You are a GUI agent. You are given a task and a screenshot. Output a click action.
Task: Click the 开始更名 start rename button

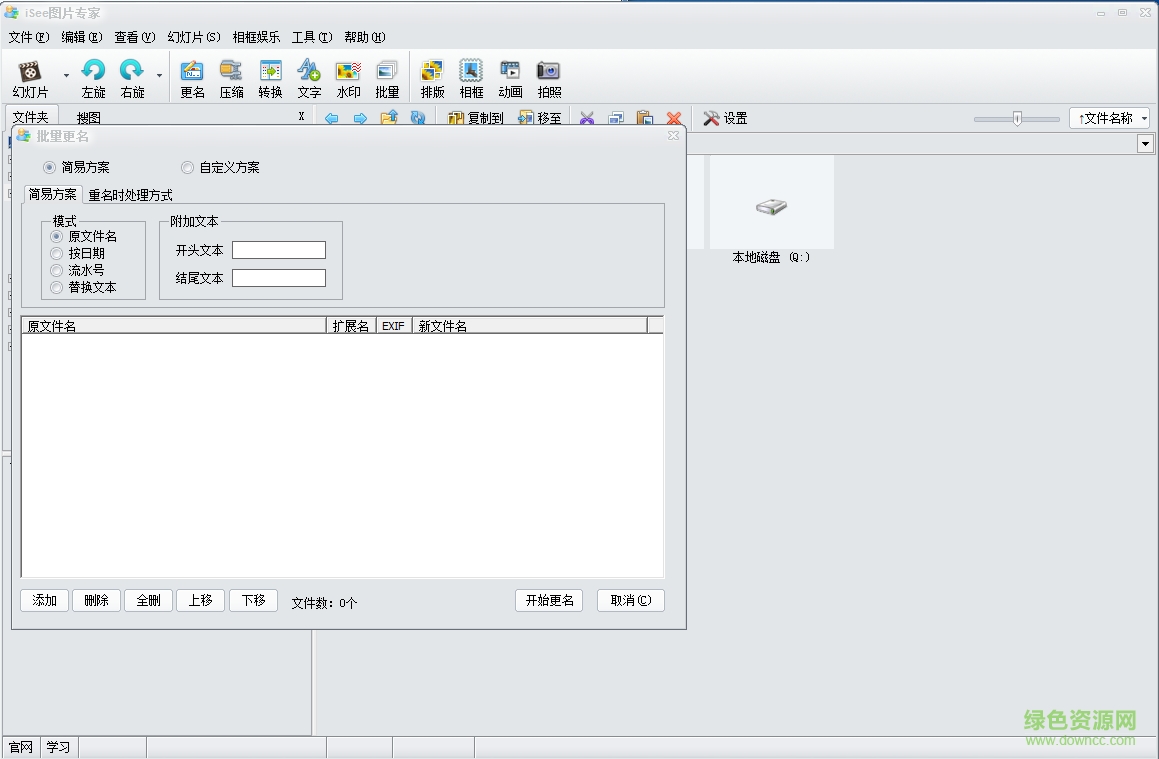tap(548, 601)
